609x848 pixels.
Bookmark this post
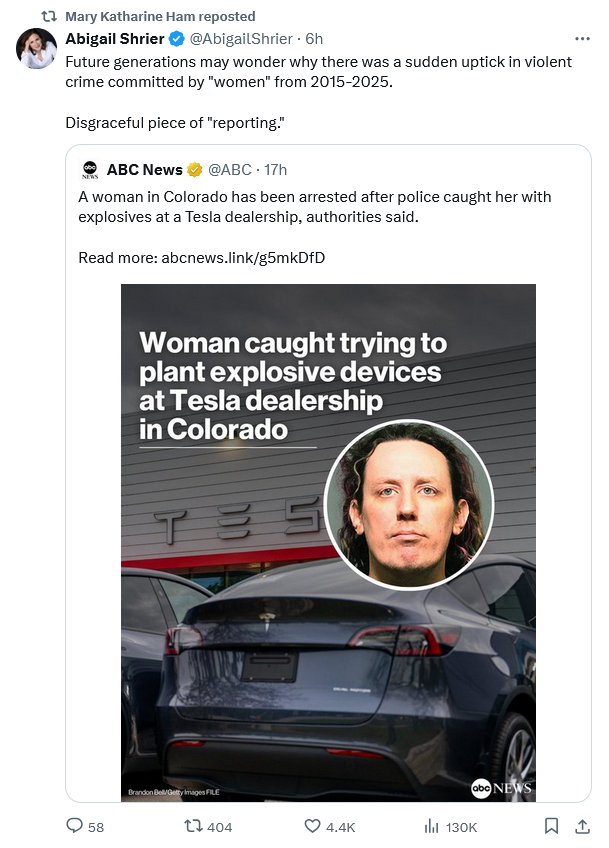[551, 826]
